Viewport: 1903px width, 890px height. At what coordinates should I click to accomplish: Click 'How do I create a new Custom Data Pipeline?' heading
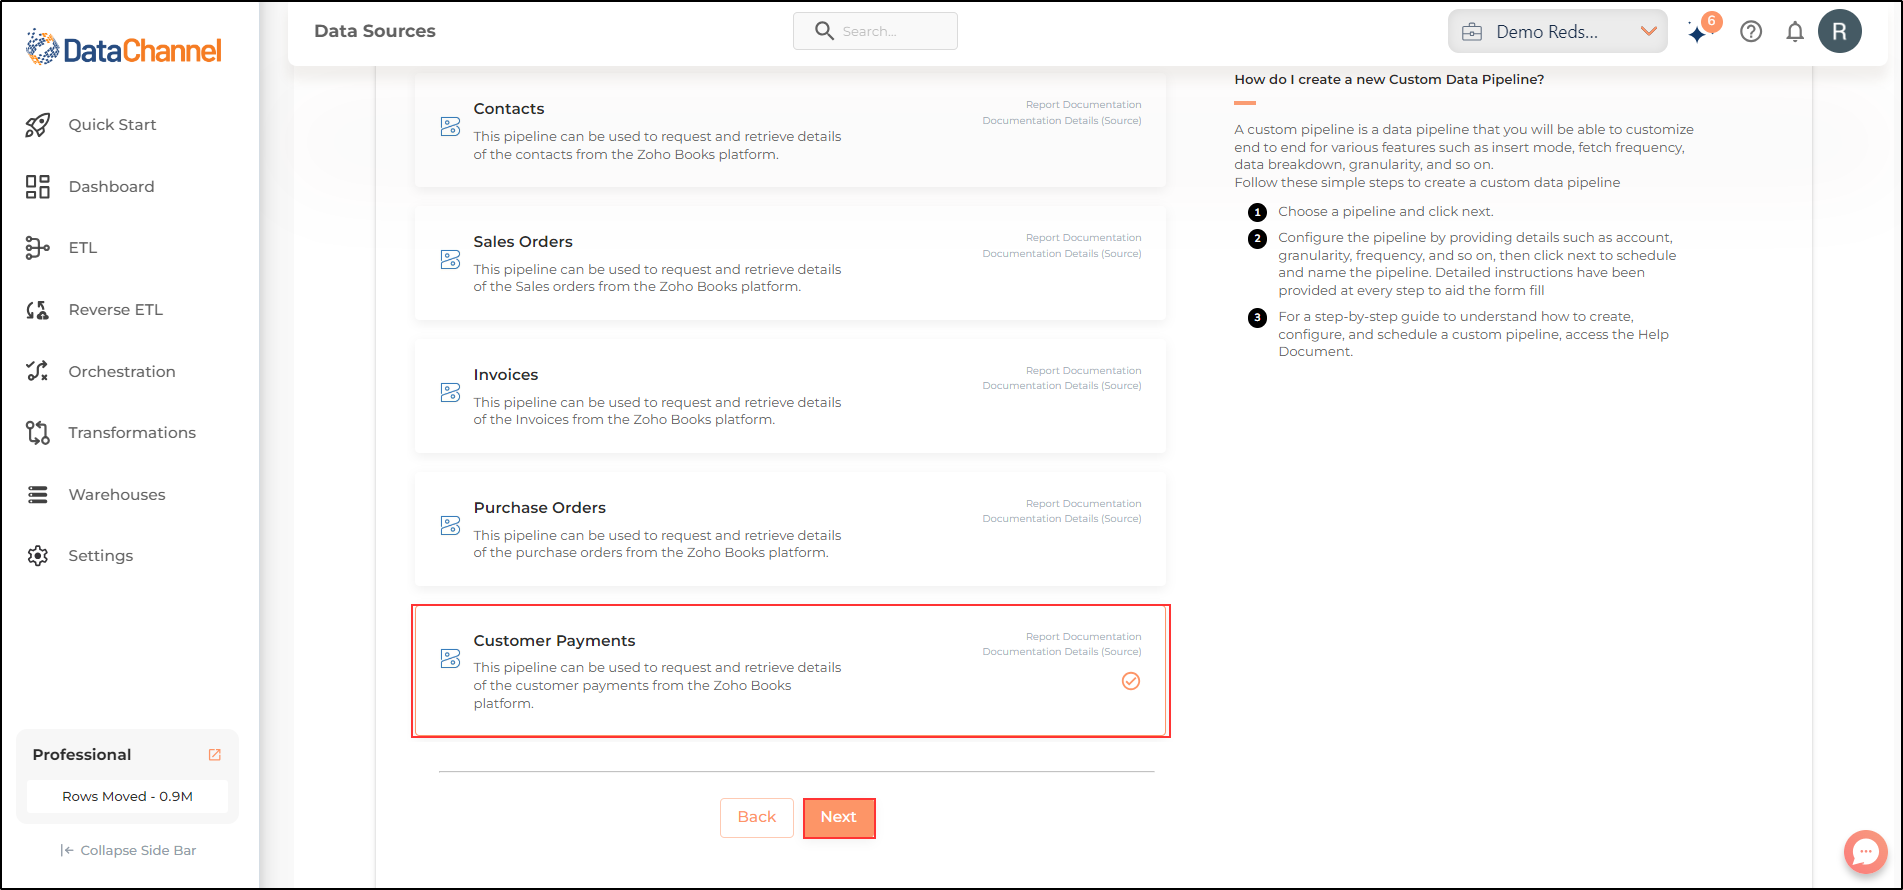1389,80
